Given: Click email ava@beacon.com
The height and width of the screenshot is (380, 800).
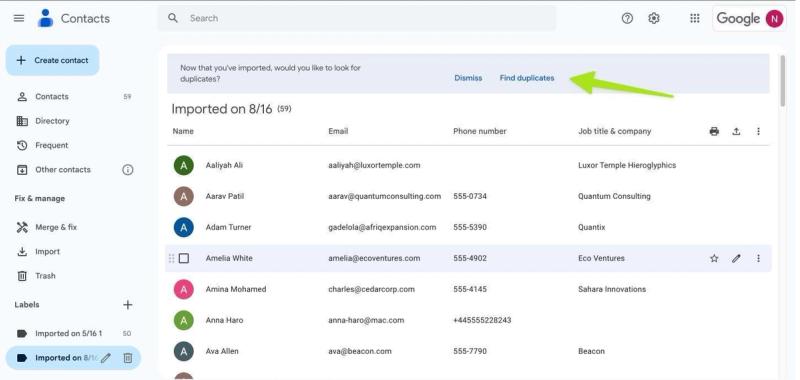Looking at the screenshot, I should point(360,351).
